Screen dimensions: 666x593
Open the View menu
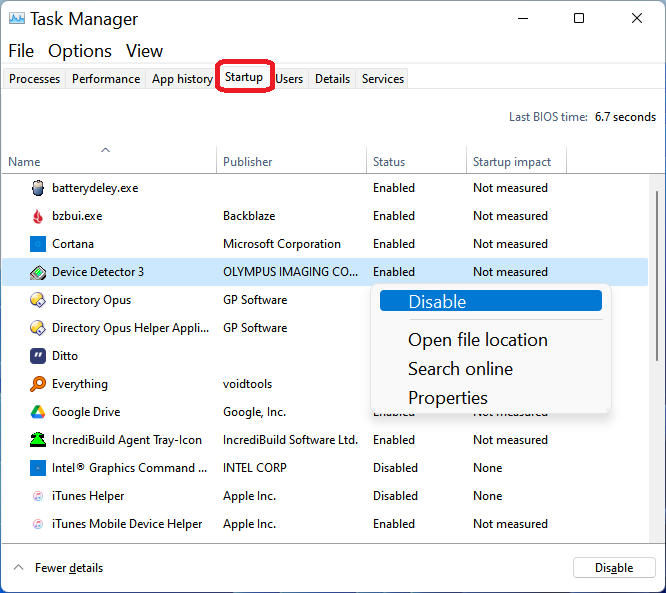click(144, 51)
